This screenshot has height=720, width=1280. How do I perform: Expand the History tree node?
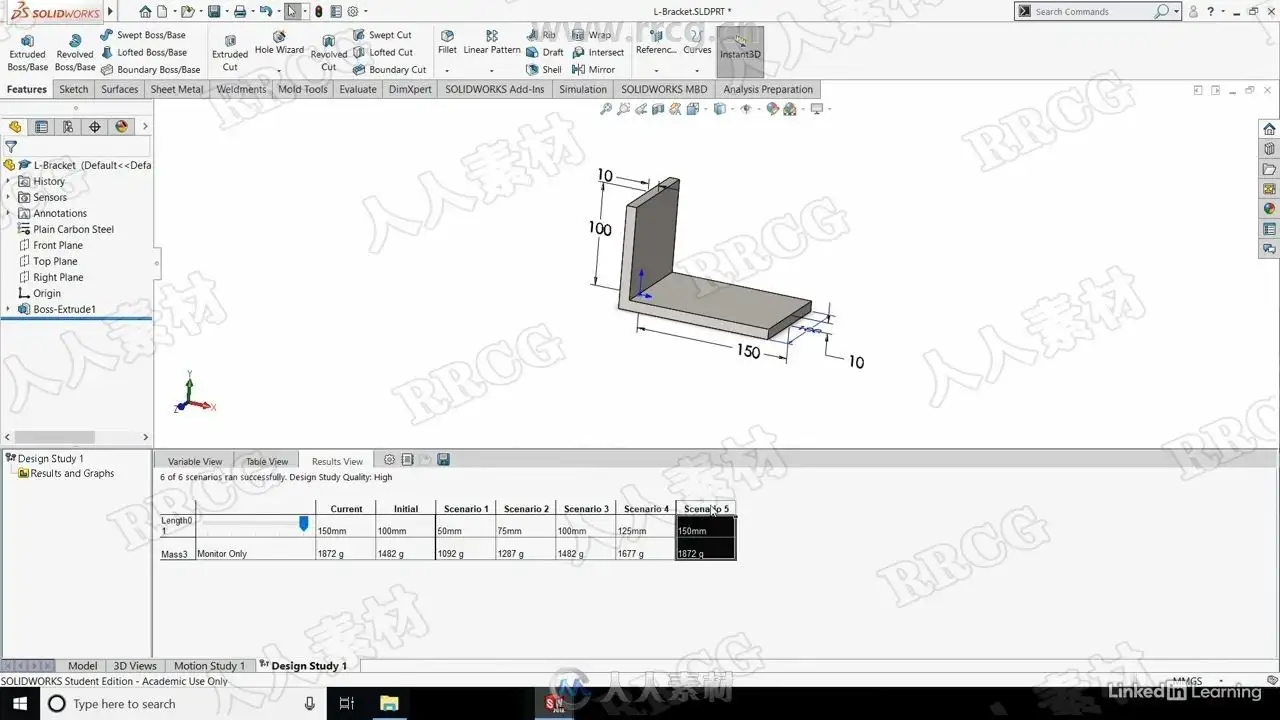coord(8,182)
